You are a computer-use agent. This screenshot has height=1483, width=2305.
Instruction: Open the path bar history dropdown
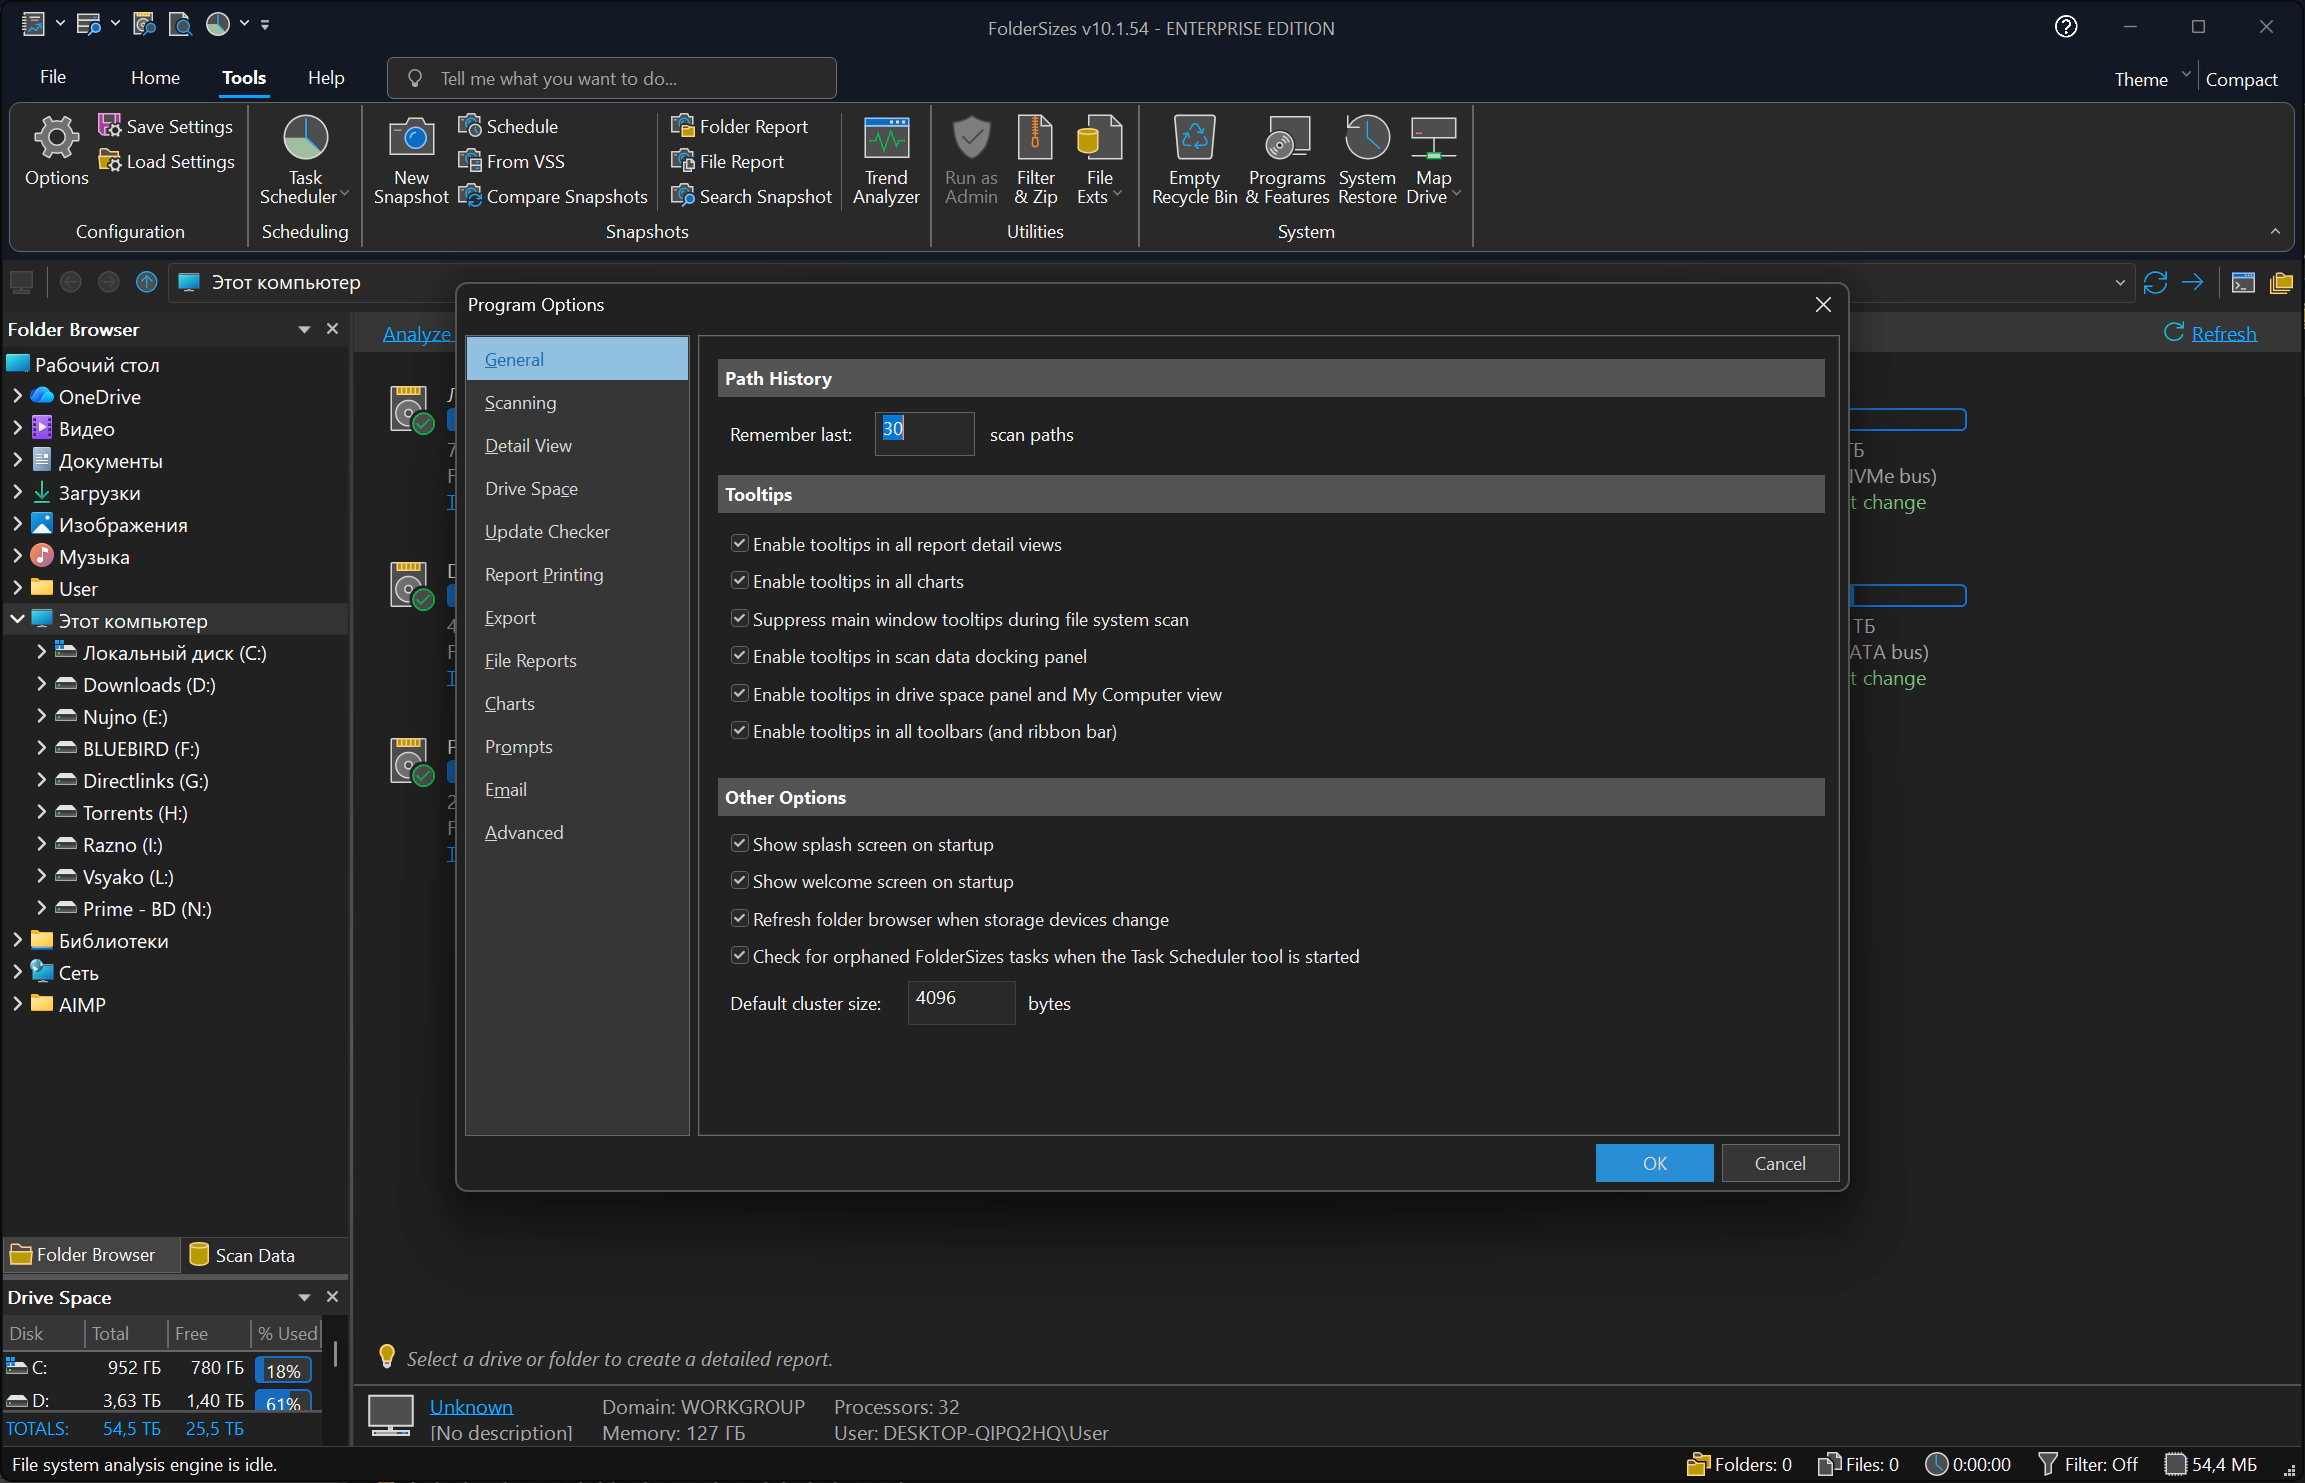click(2120, 283)
